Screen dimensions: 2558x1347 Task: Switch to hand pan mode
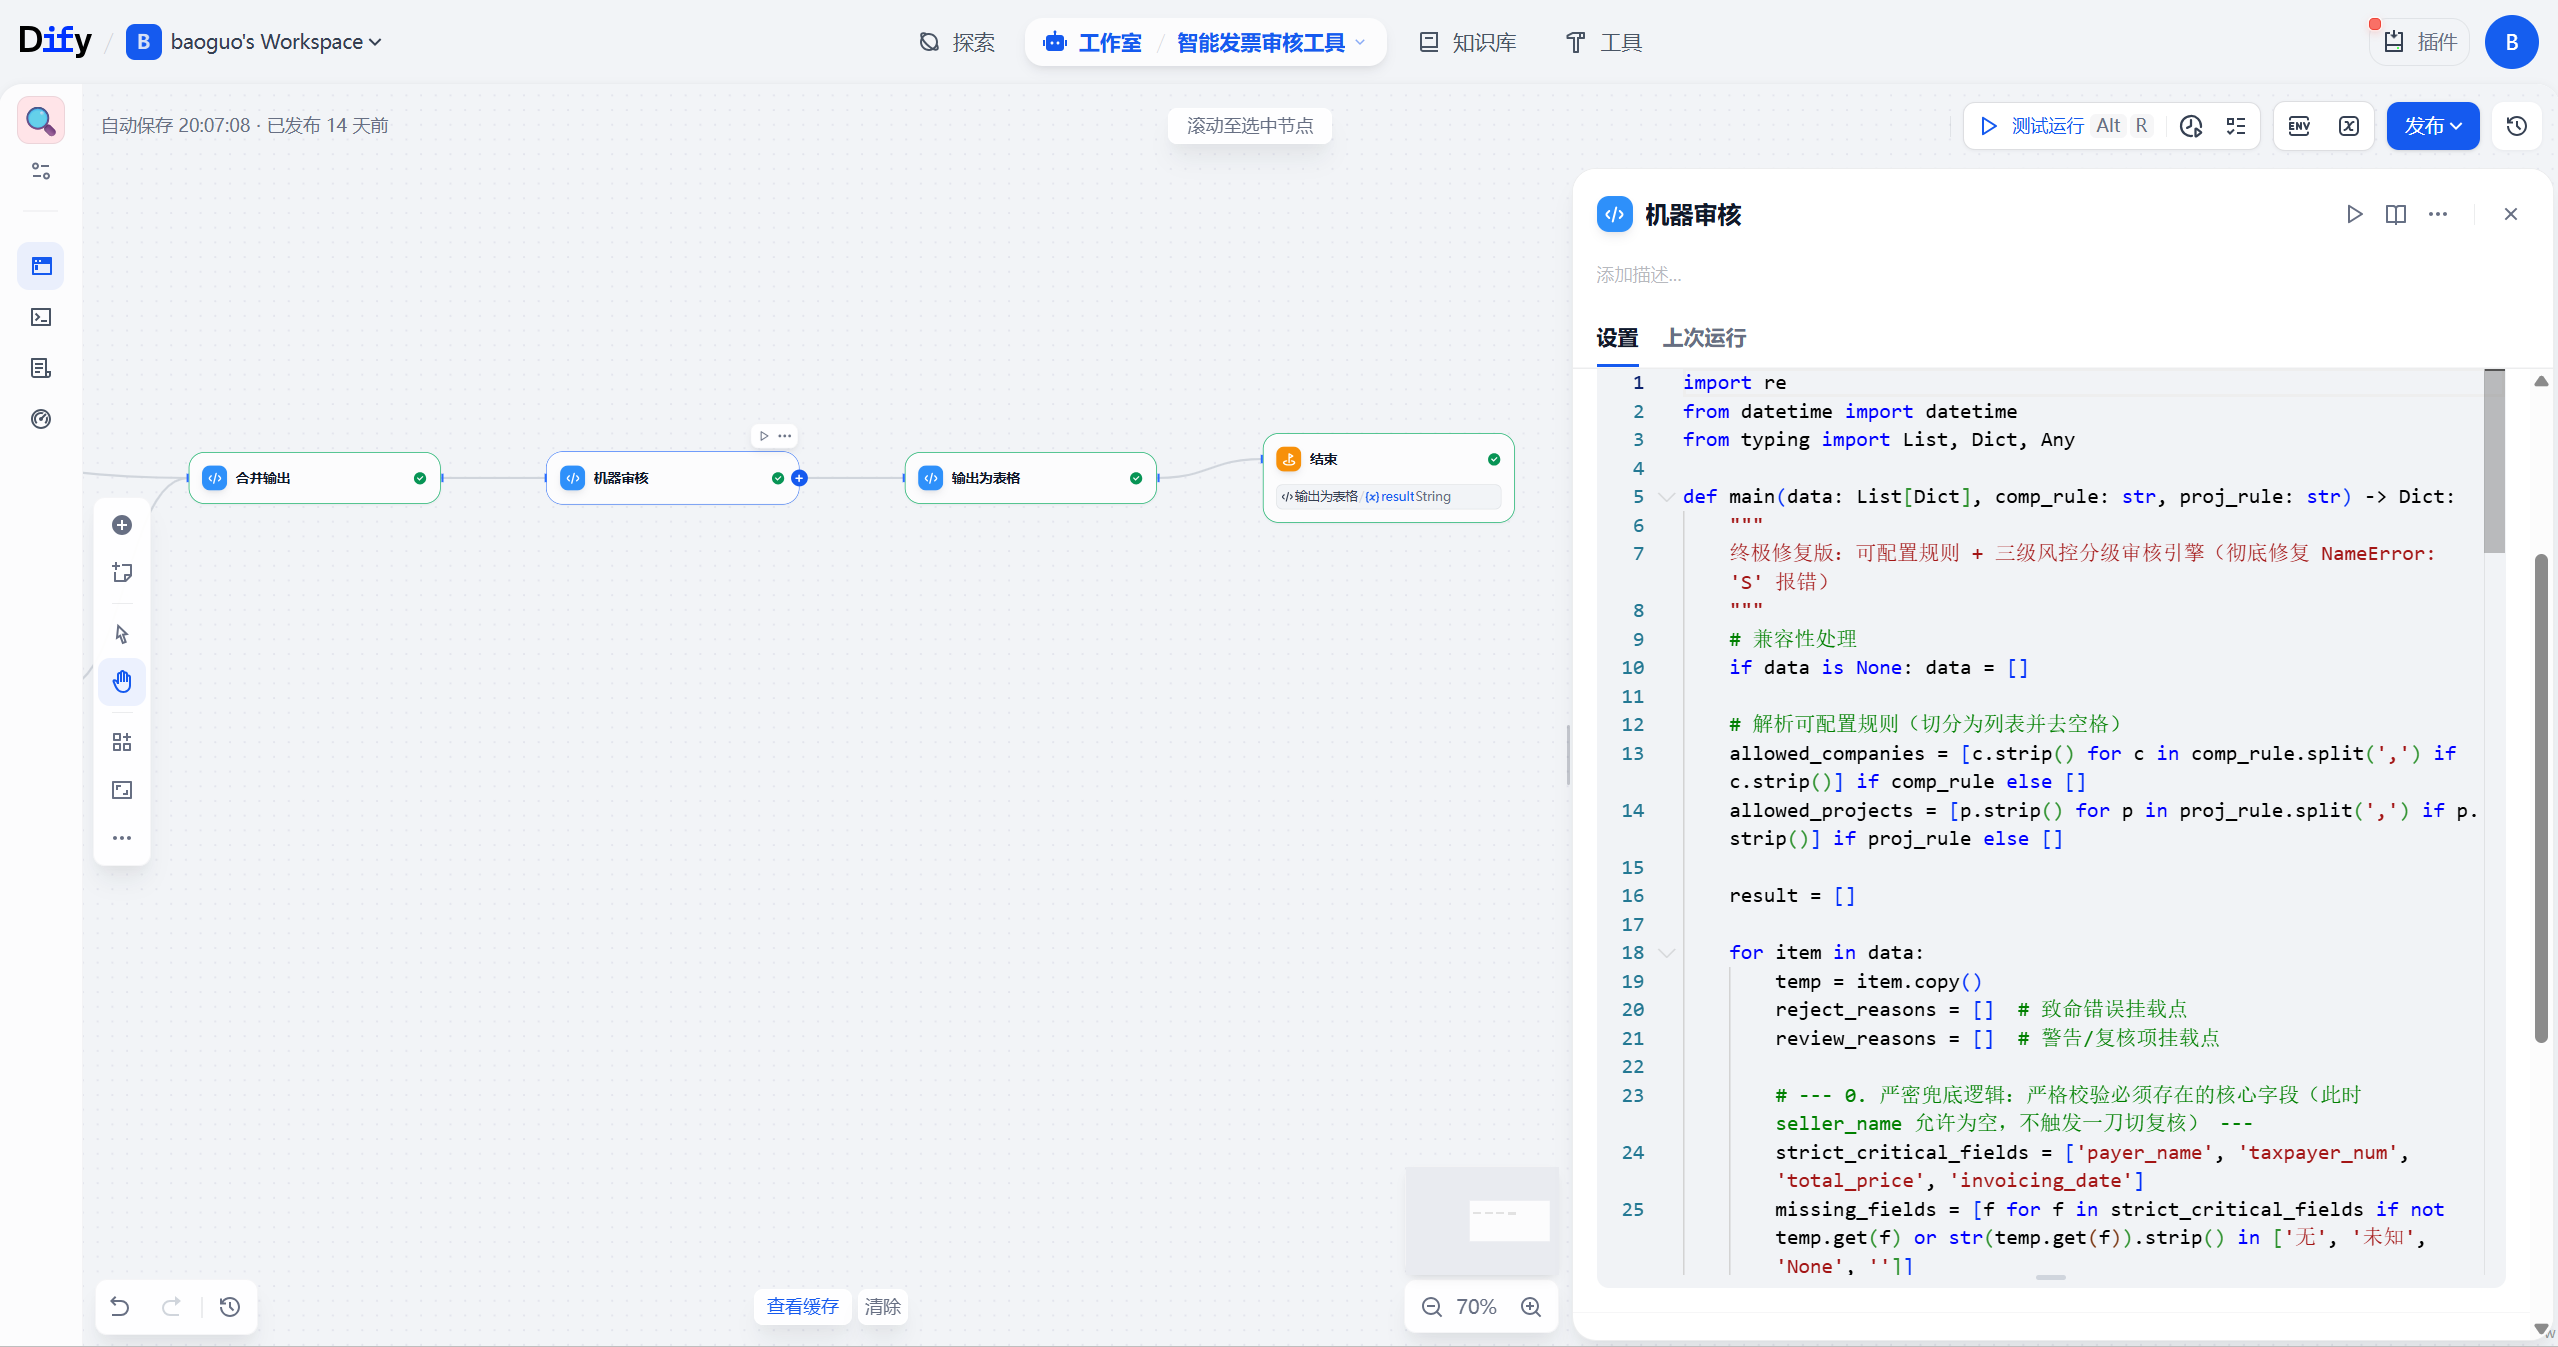[122, 682]
